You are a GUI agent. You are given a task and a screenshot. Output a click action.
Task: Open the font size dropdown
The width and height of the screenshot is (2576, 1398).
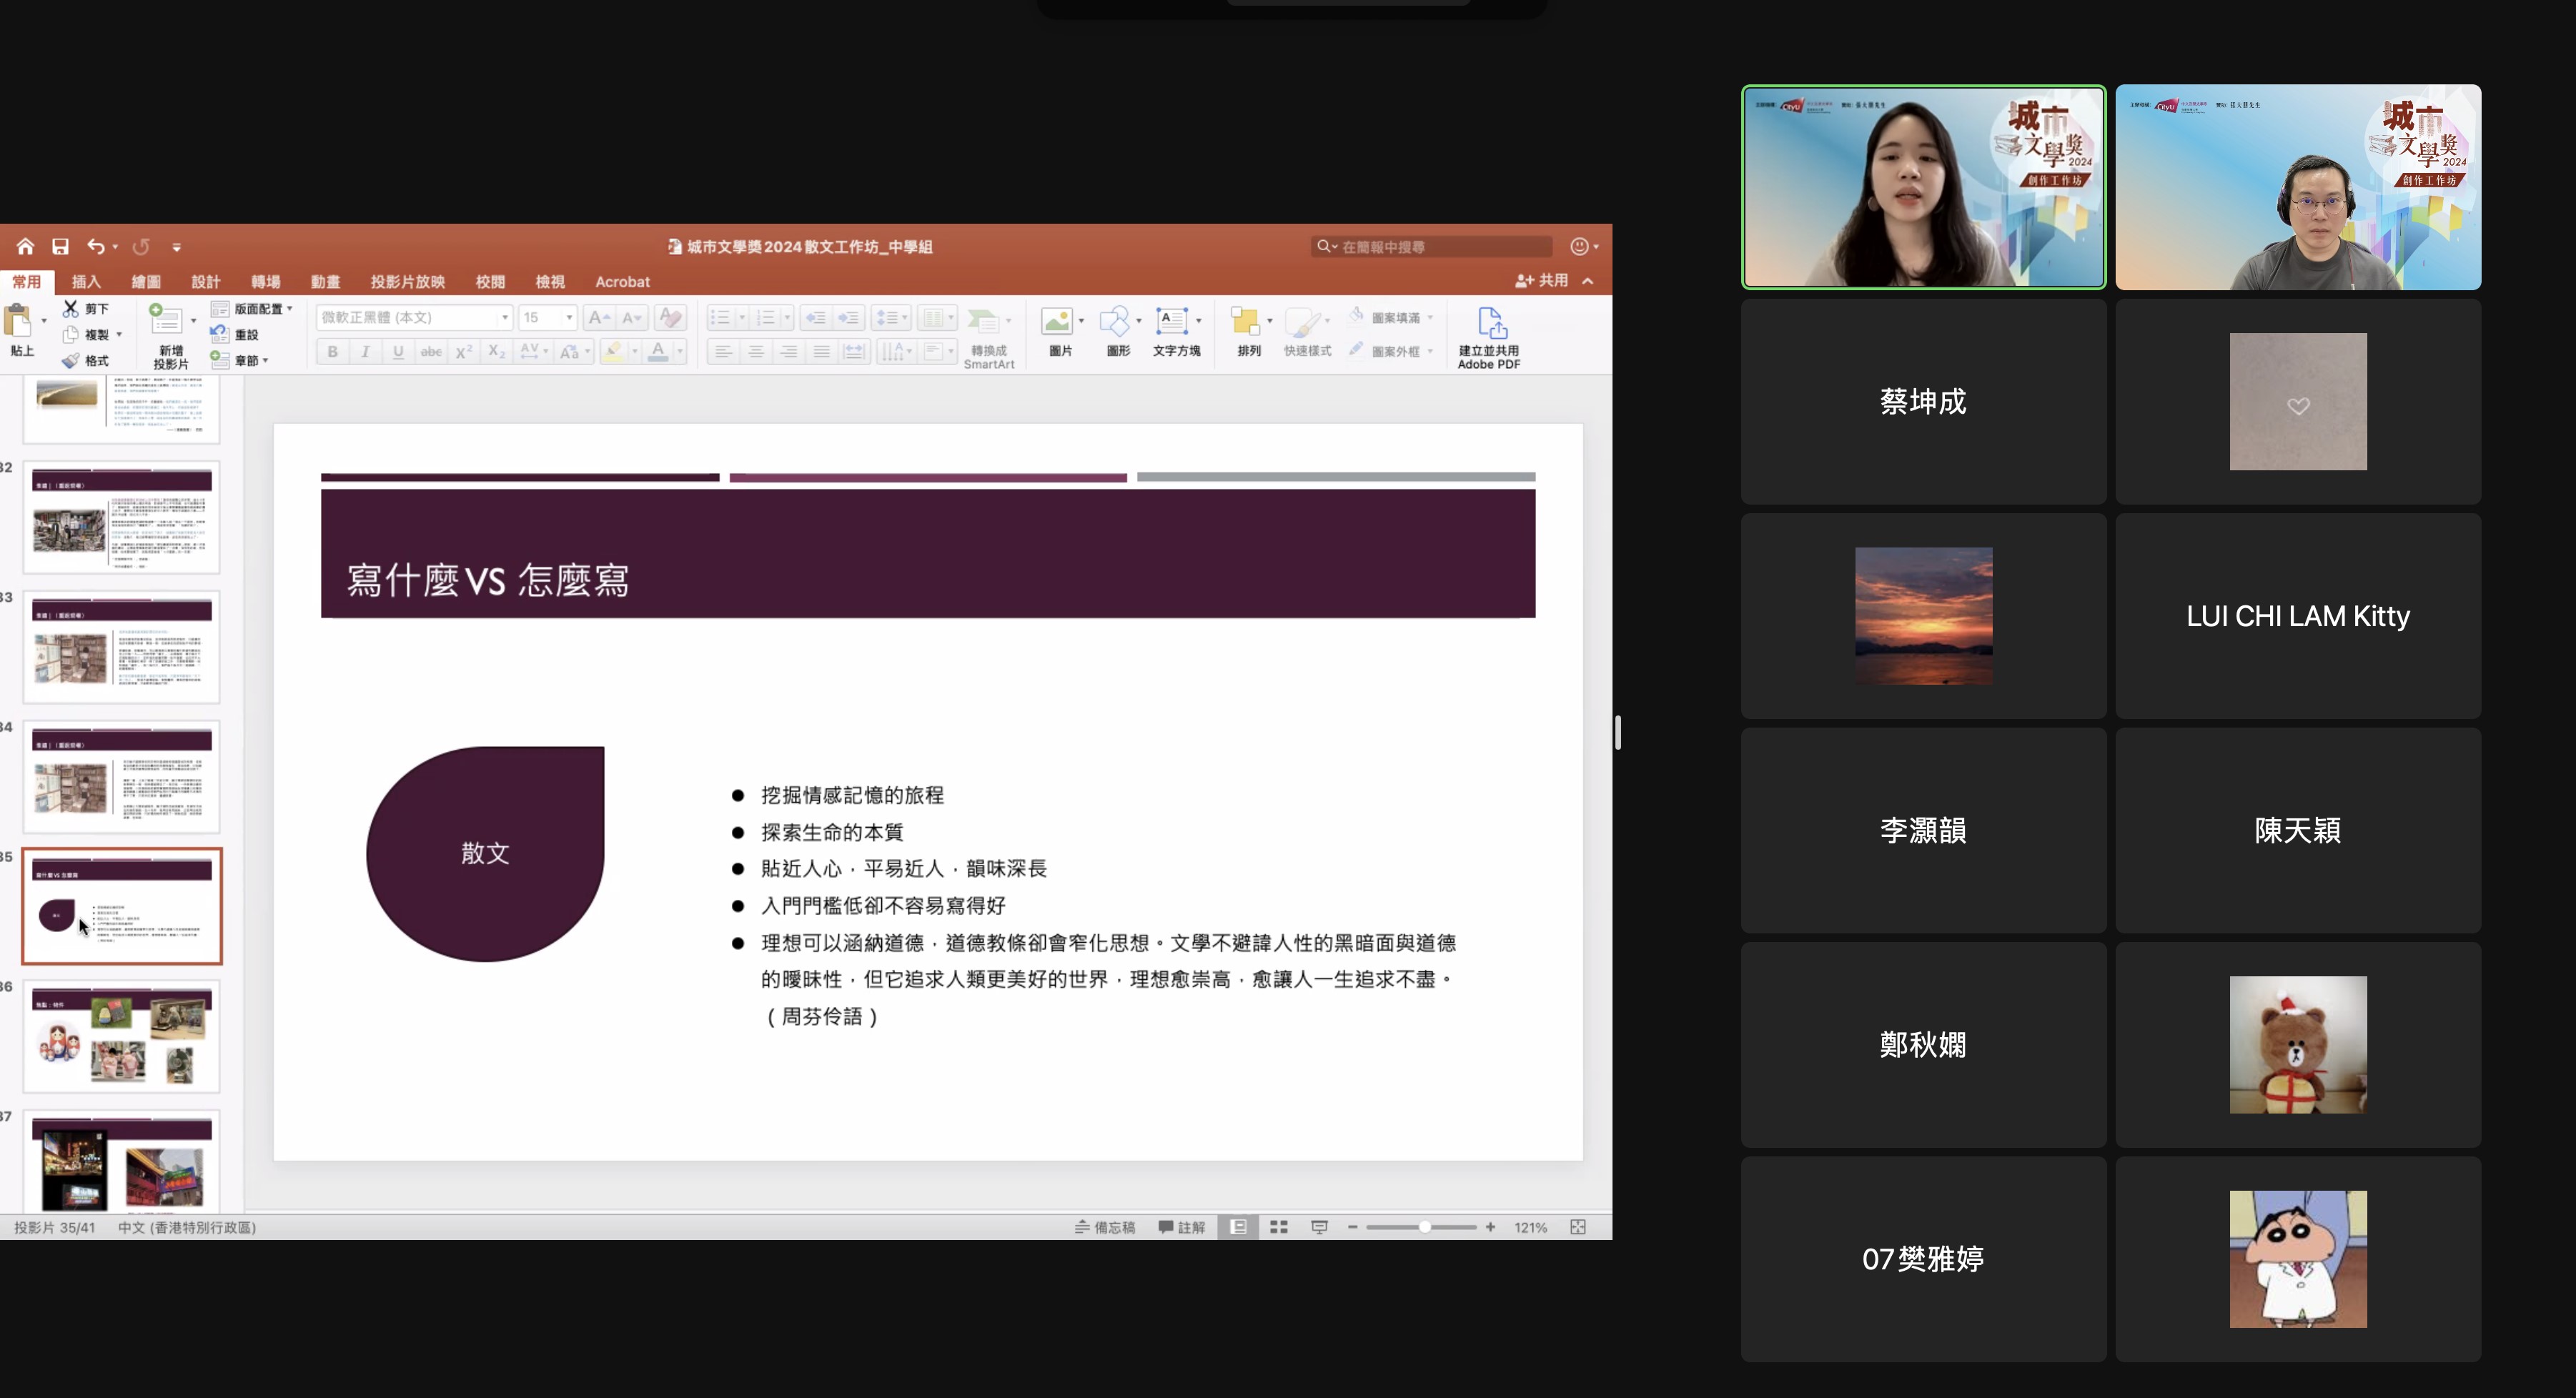[569, 317]
